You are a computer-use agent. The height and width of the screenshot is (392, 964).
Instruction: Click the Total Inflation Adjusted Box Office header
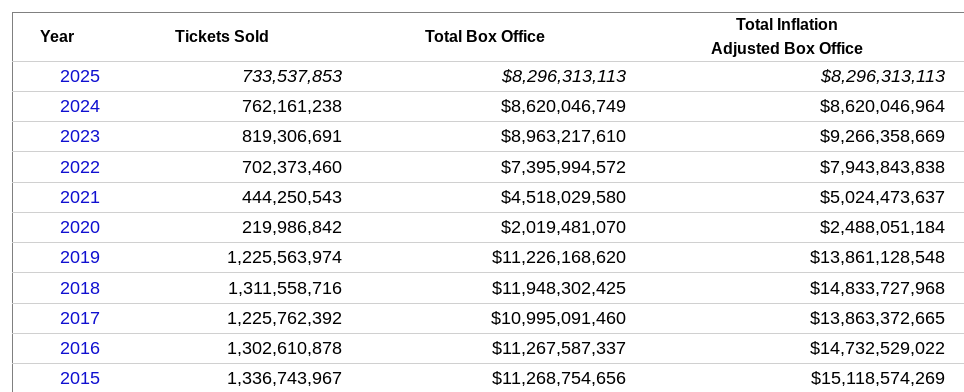point(787,36)
